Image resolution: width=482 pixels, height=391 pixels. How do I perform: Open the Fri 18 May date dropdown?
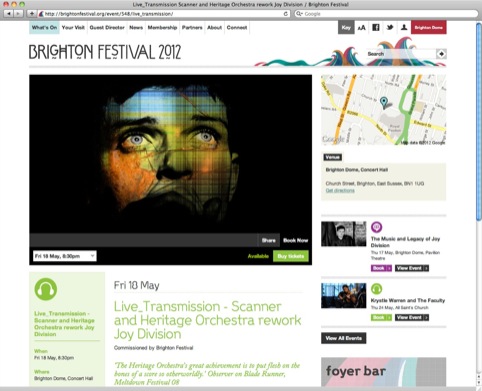click(65, 256)
